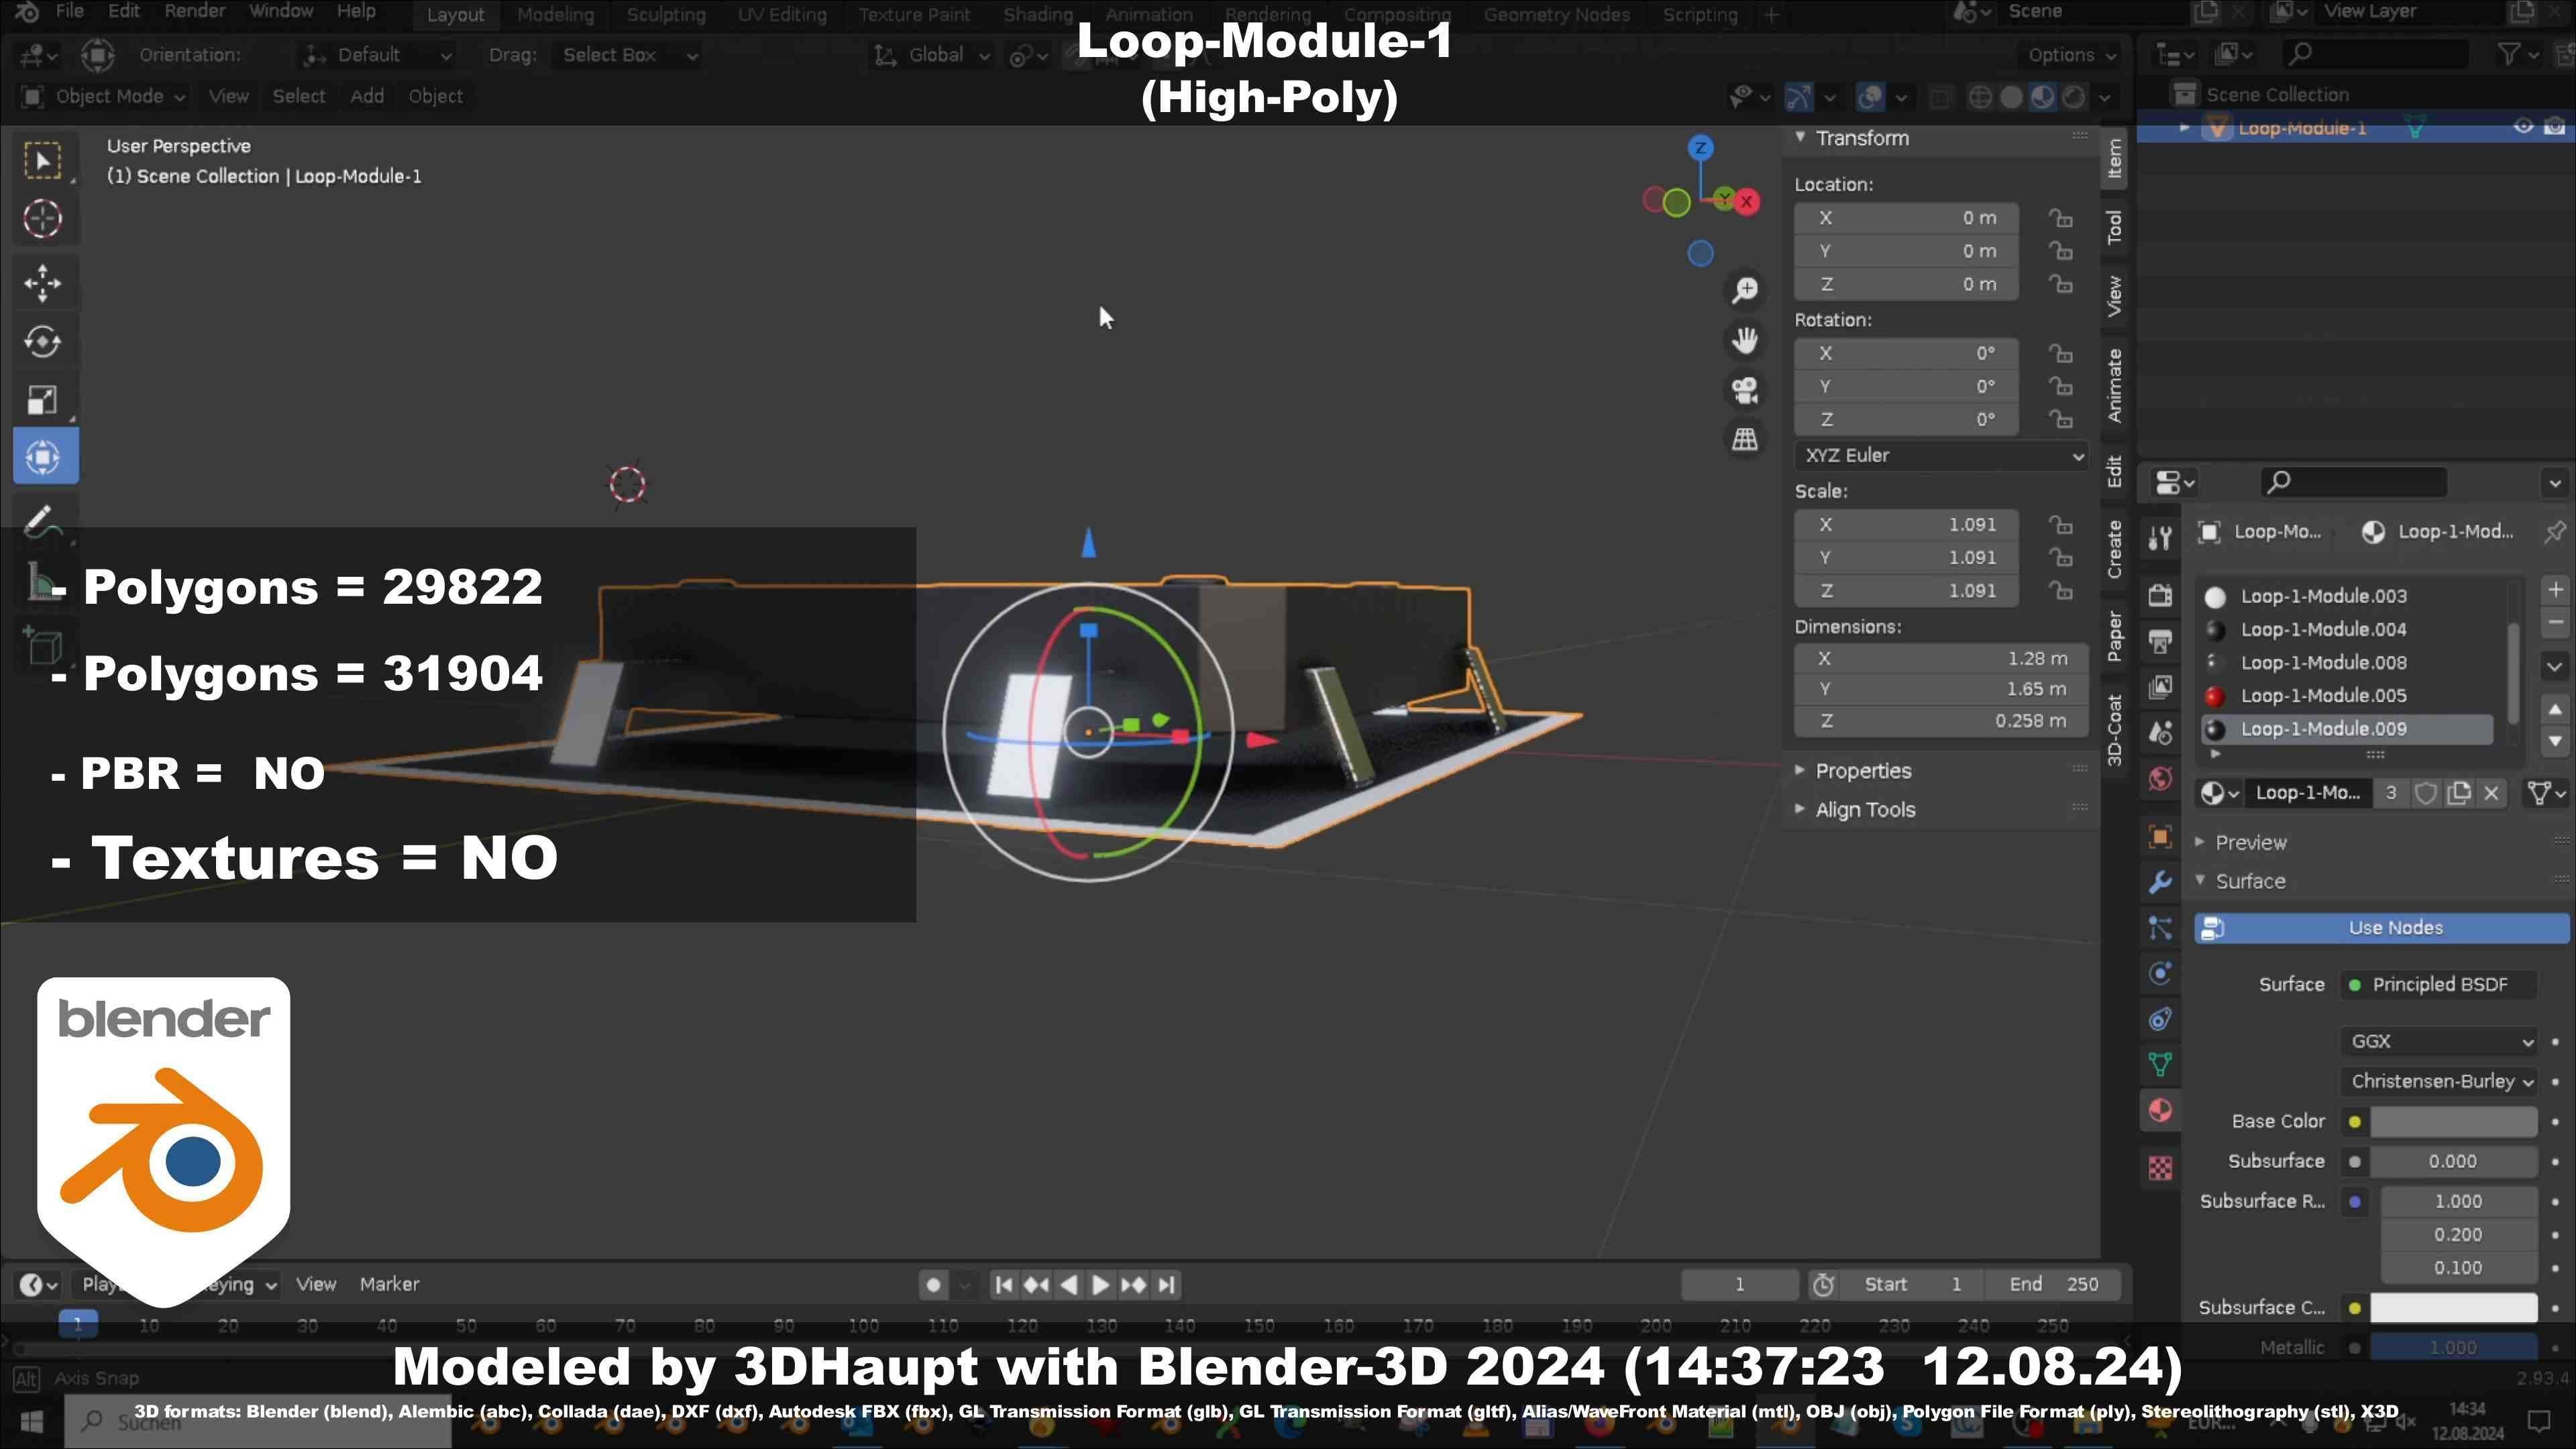2576x1449 pixels.
Task: Jump to the end frame
Action: [1166, 1285]
